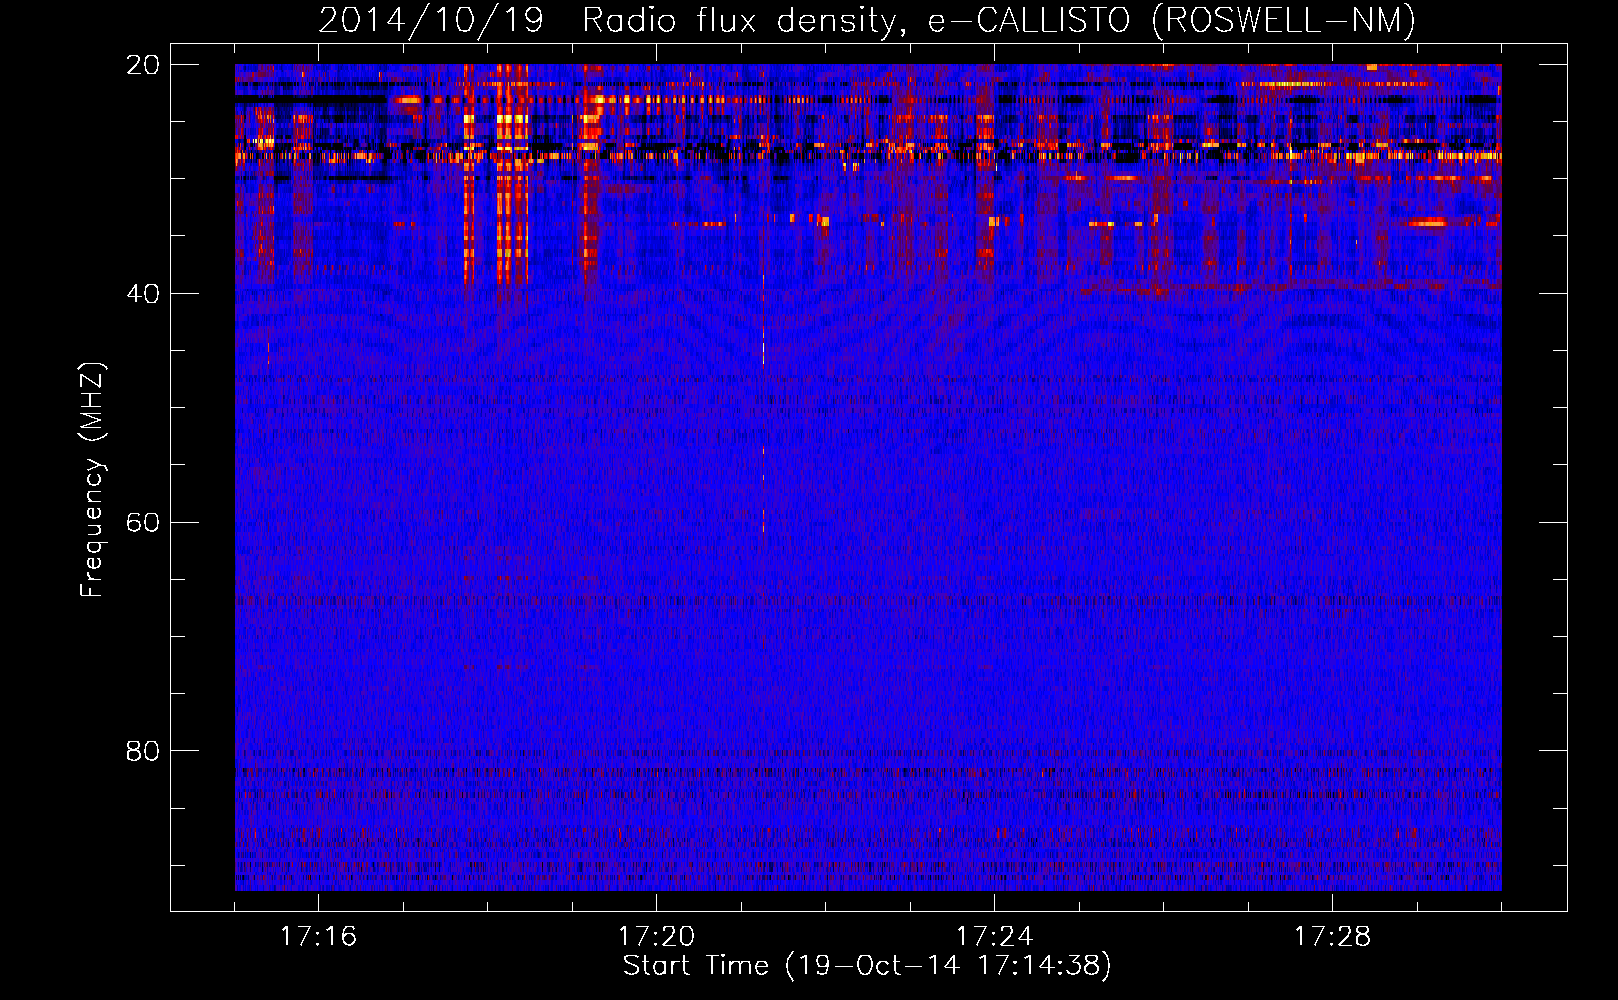Click the 40 MHz frequency tick label
Image resolution: width=1618 pixels, height=1000 pixels.
coord(142,294)
